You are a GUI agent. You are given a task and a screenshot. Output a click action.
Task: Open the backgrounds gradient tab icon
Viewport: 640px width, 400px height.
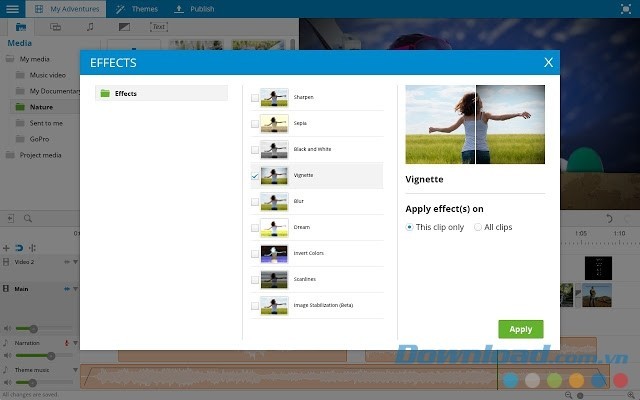click(x=124, y=27)
